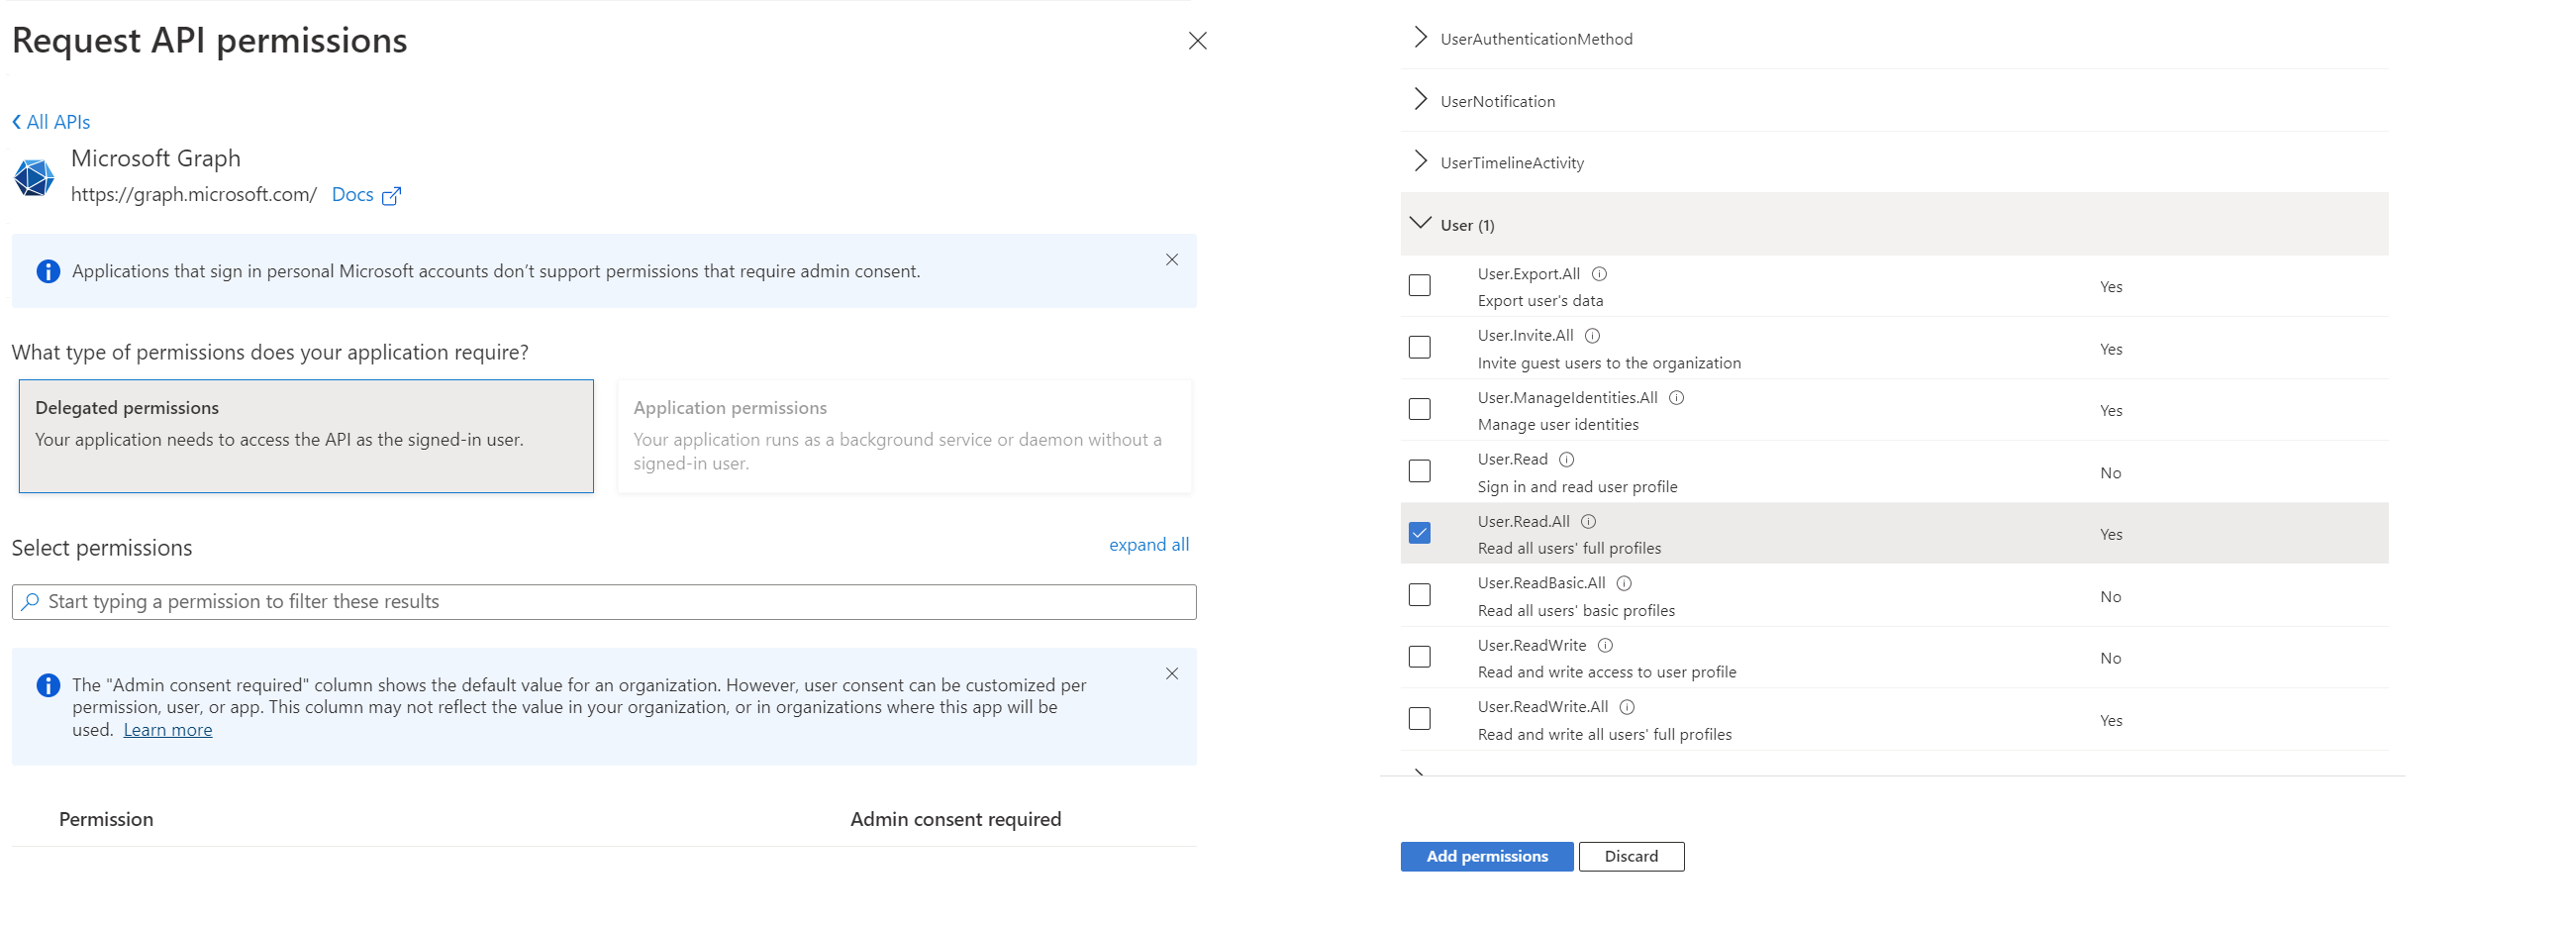
Task: Check the User.Read permission
Action: tap(1419, 472)
